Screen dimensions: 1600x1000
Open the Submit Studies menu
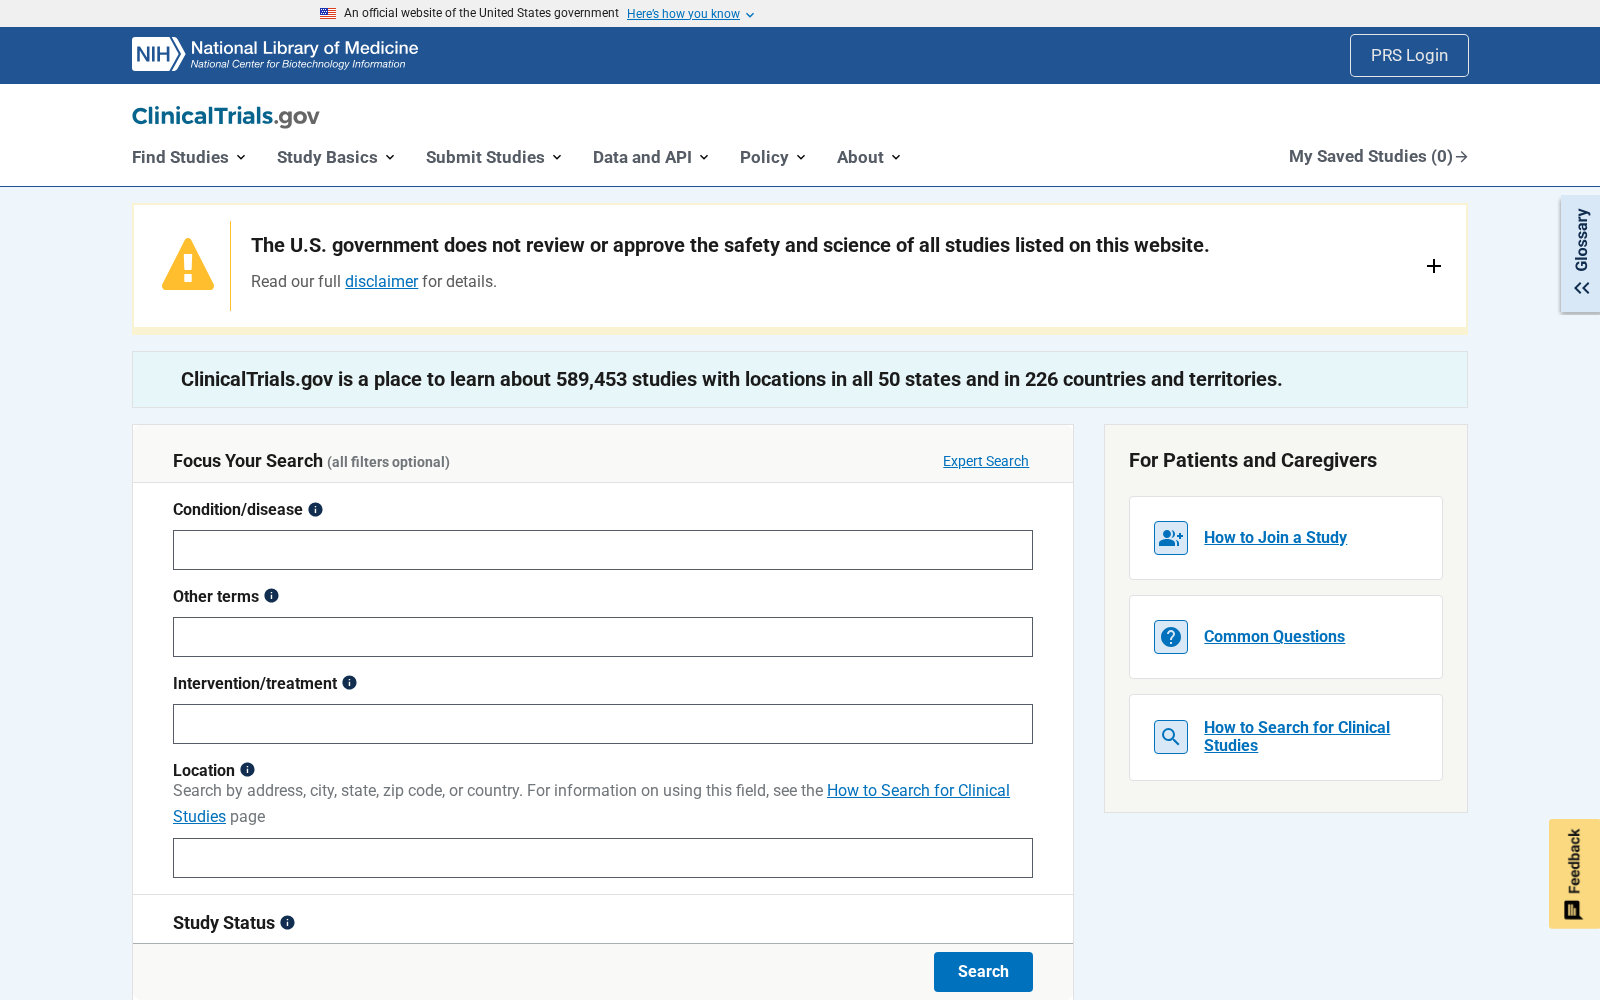click(x=494, y=157)
